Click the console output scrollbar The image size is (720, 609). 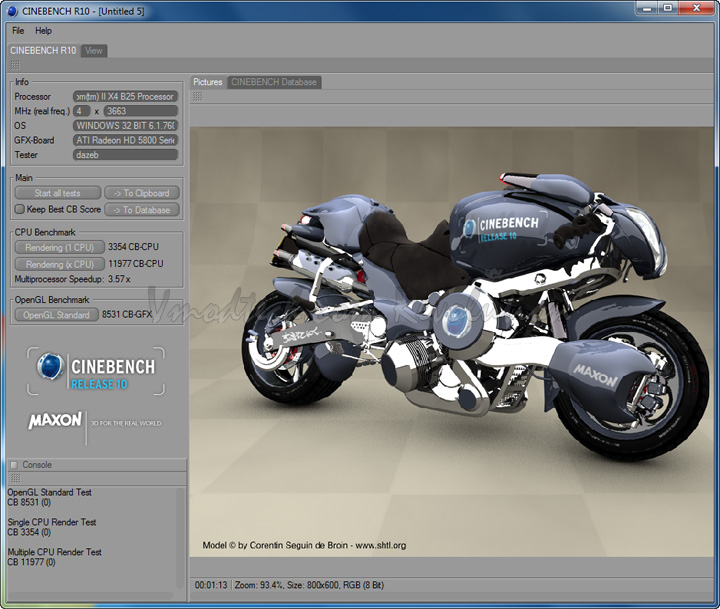(x=181, y=538)
